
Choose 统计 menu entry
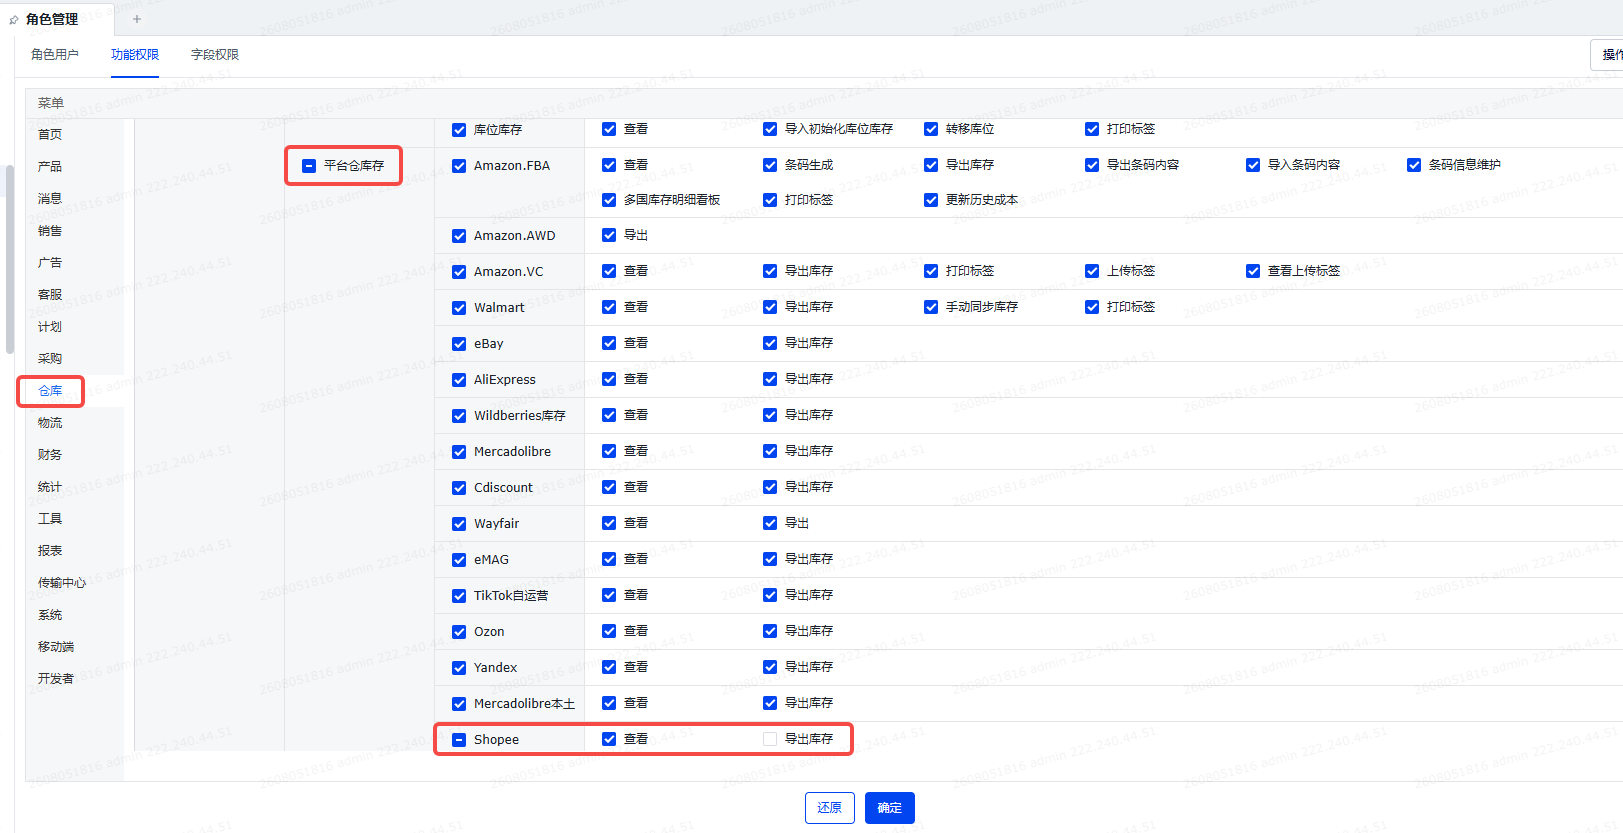tap(50, 487)
